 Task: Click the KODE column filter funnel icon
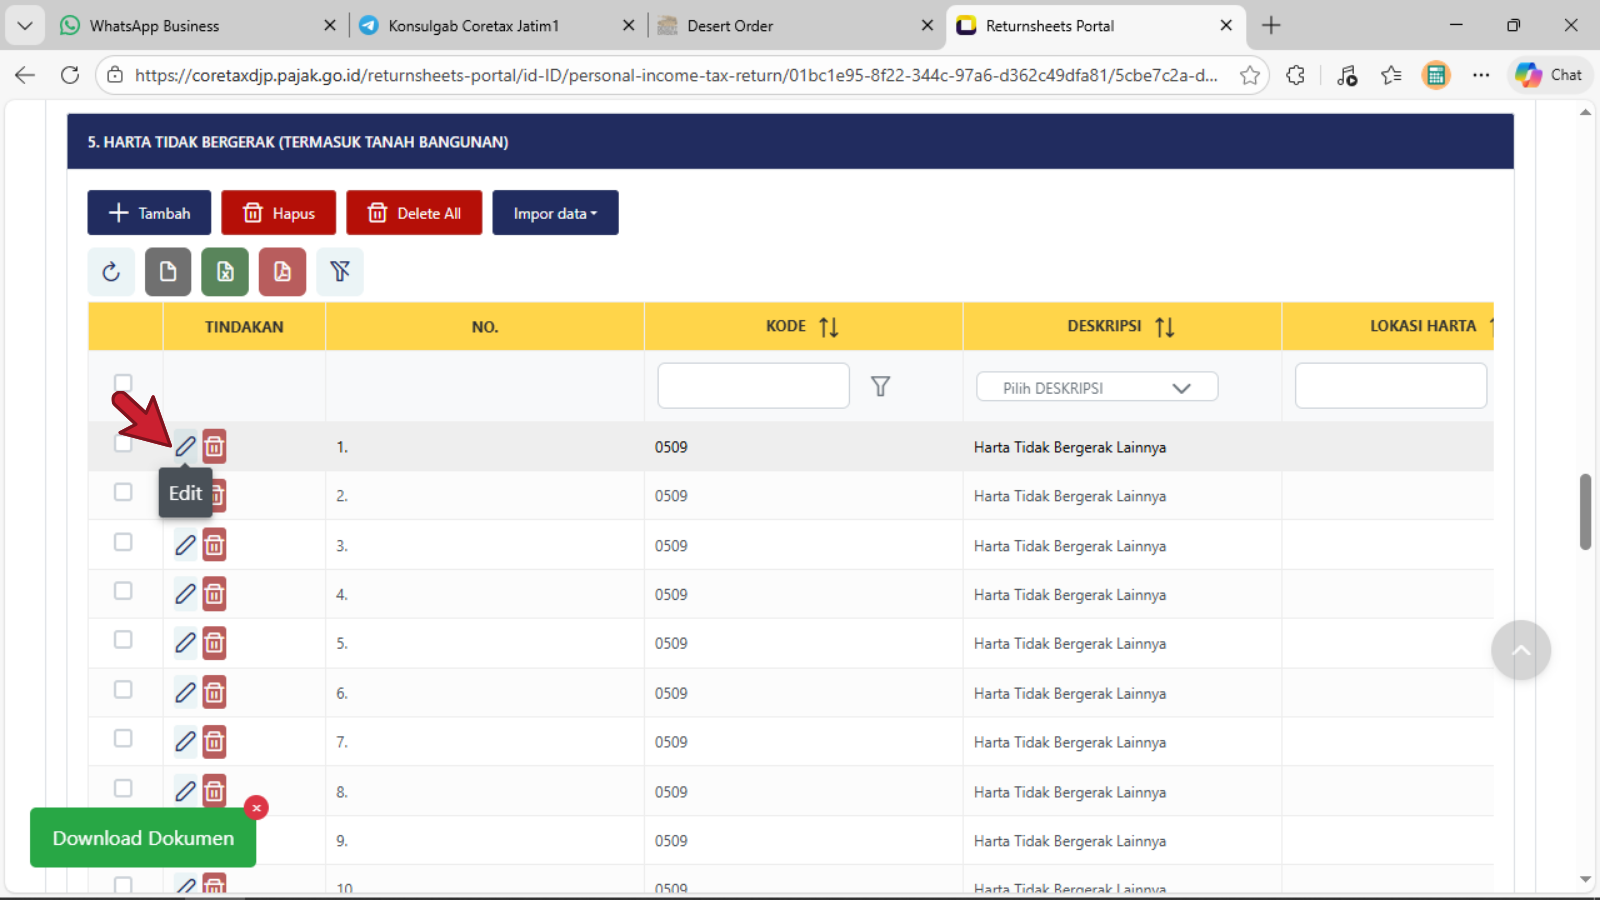tap(880, 387)
